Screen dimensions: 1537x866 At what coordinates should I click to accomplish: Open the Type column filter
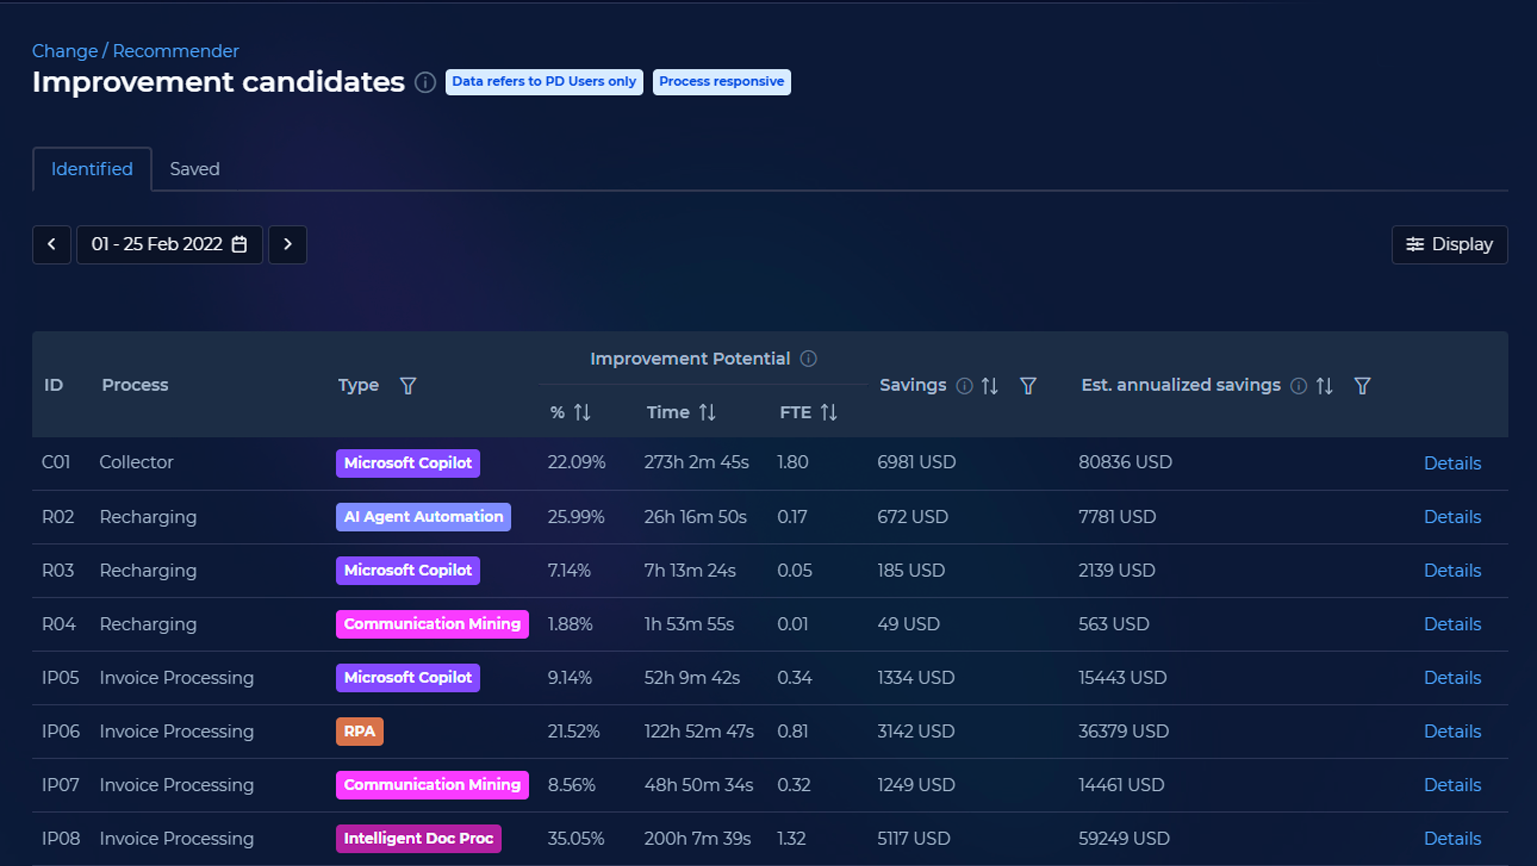coord(408,386)
